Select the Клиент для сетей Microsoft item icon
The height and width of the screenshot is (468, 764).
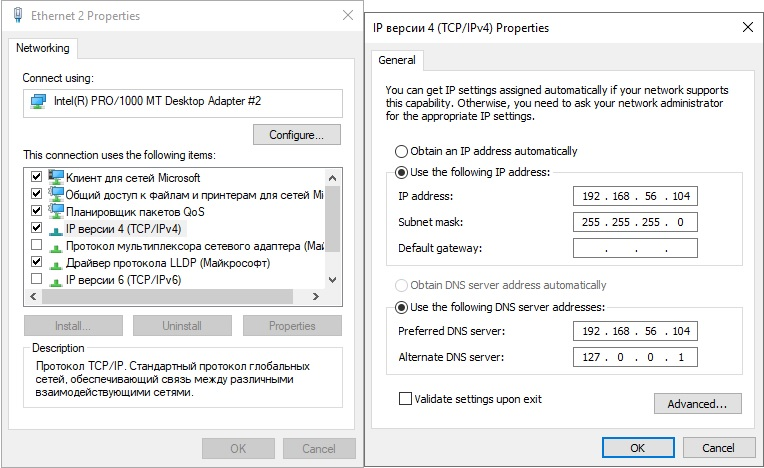click(56, 177)
